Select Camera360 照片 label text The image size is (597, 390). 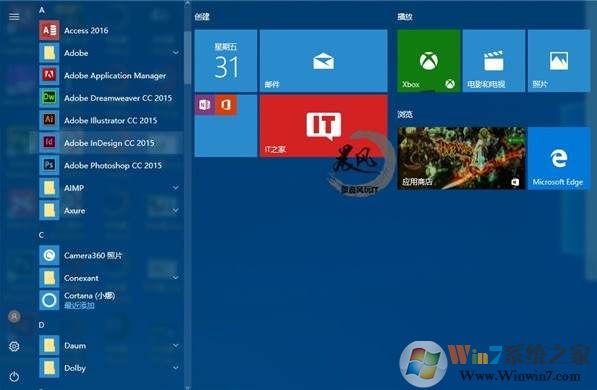[x=93, y=255]
